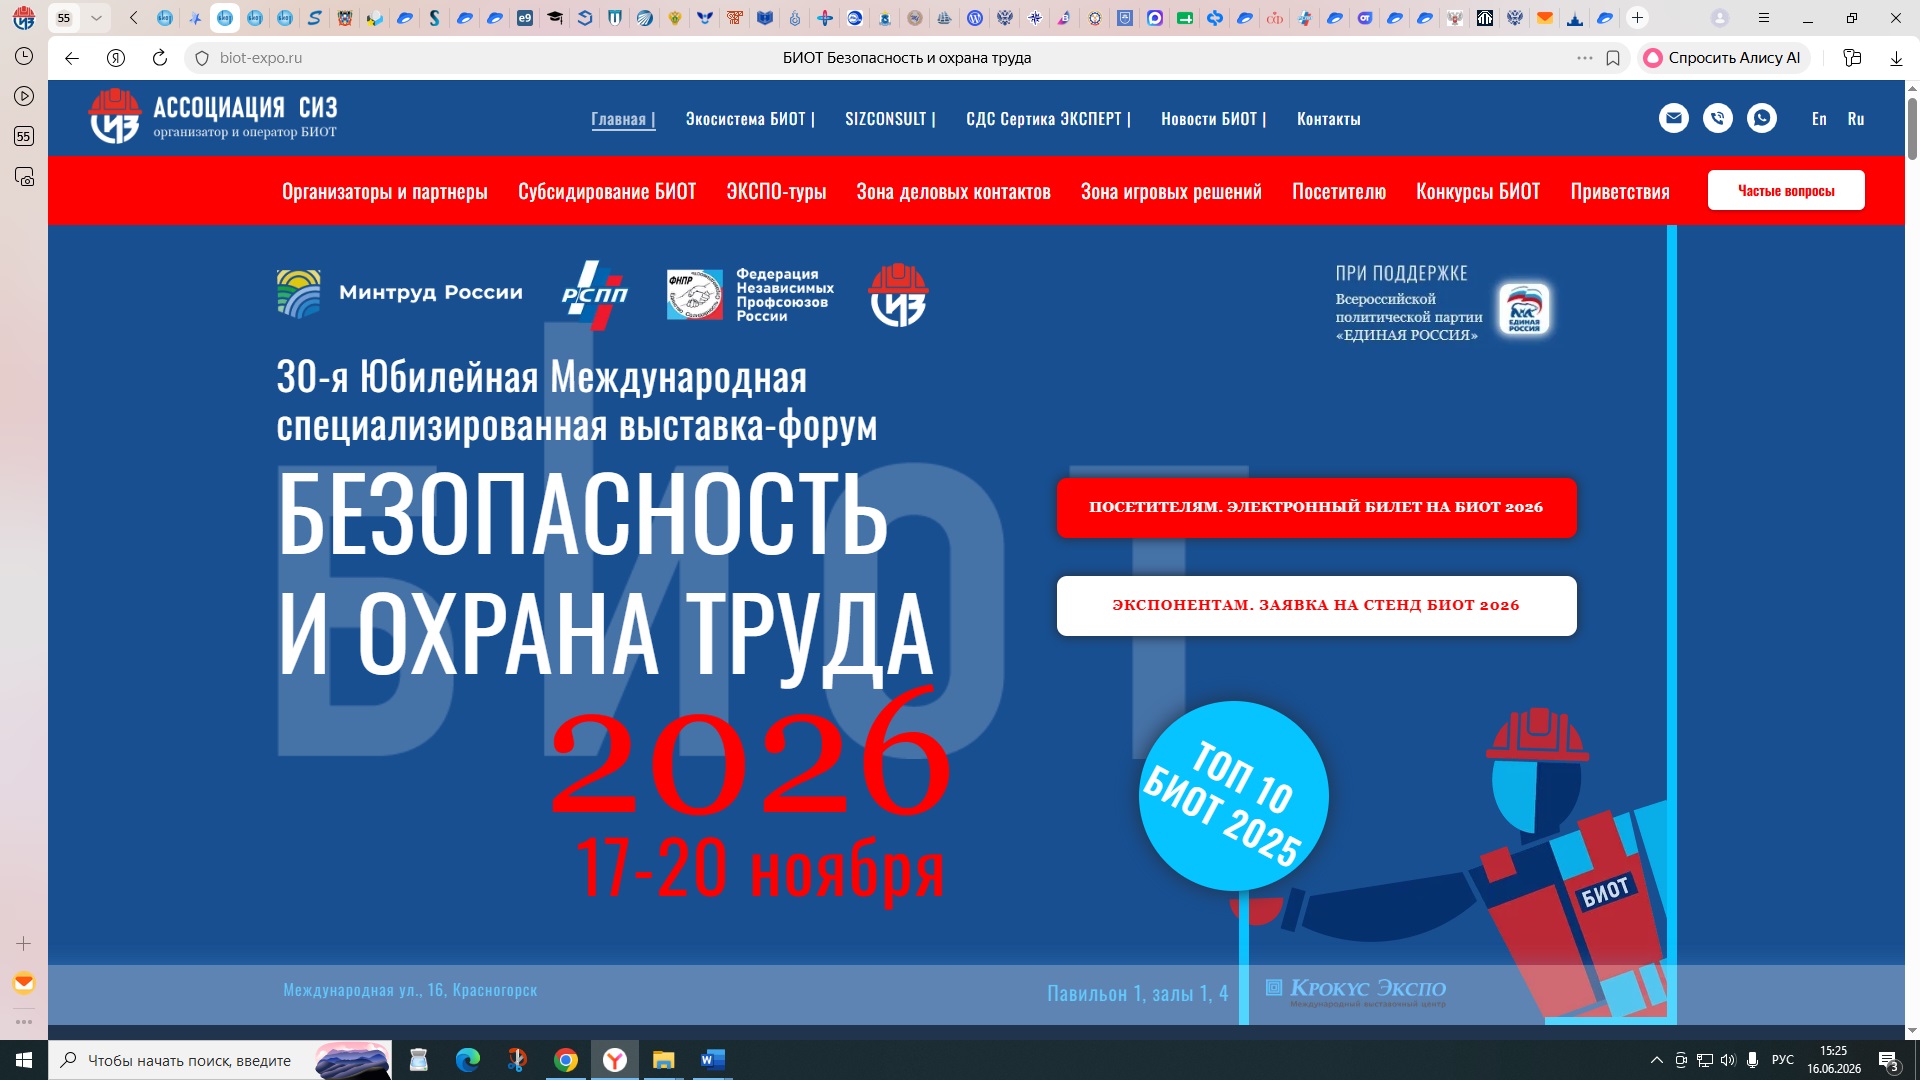The width and height of the screenshot is (1920, 1080).
Task: Click the Единая Россия party logo
Action: [x=1524, y=309]
